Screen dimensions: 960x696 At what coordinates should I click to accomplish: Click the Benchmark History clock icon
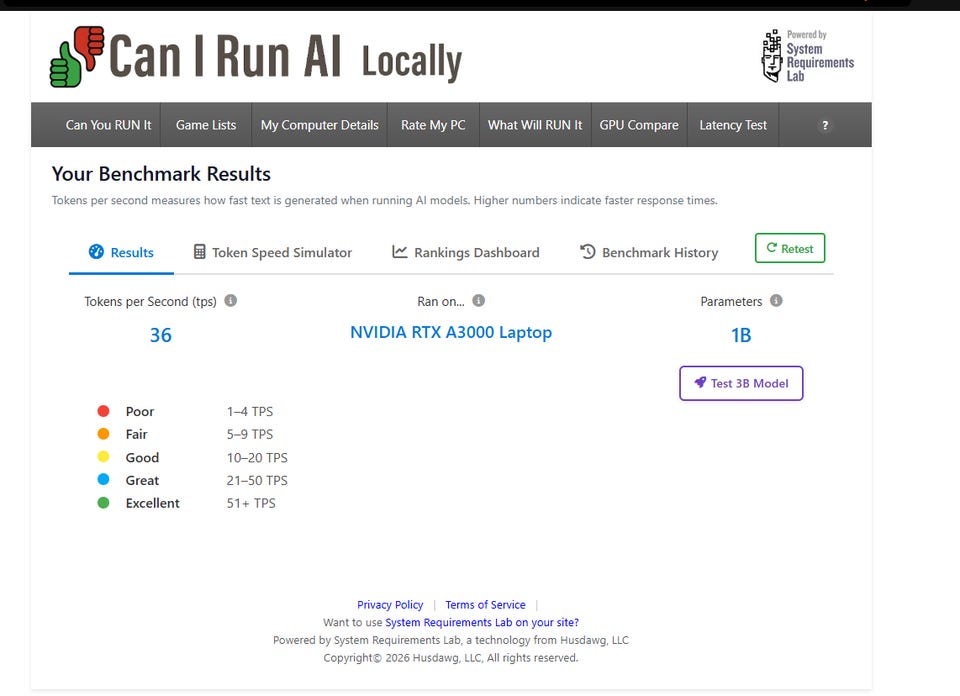[587, 252]
